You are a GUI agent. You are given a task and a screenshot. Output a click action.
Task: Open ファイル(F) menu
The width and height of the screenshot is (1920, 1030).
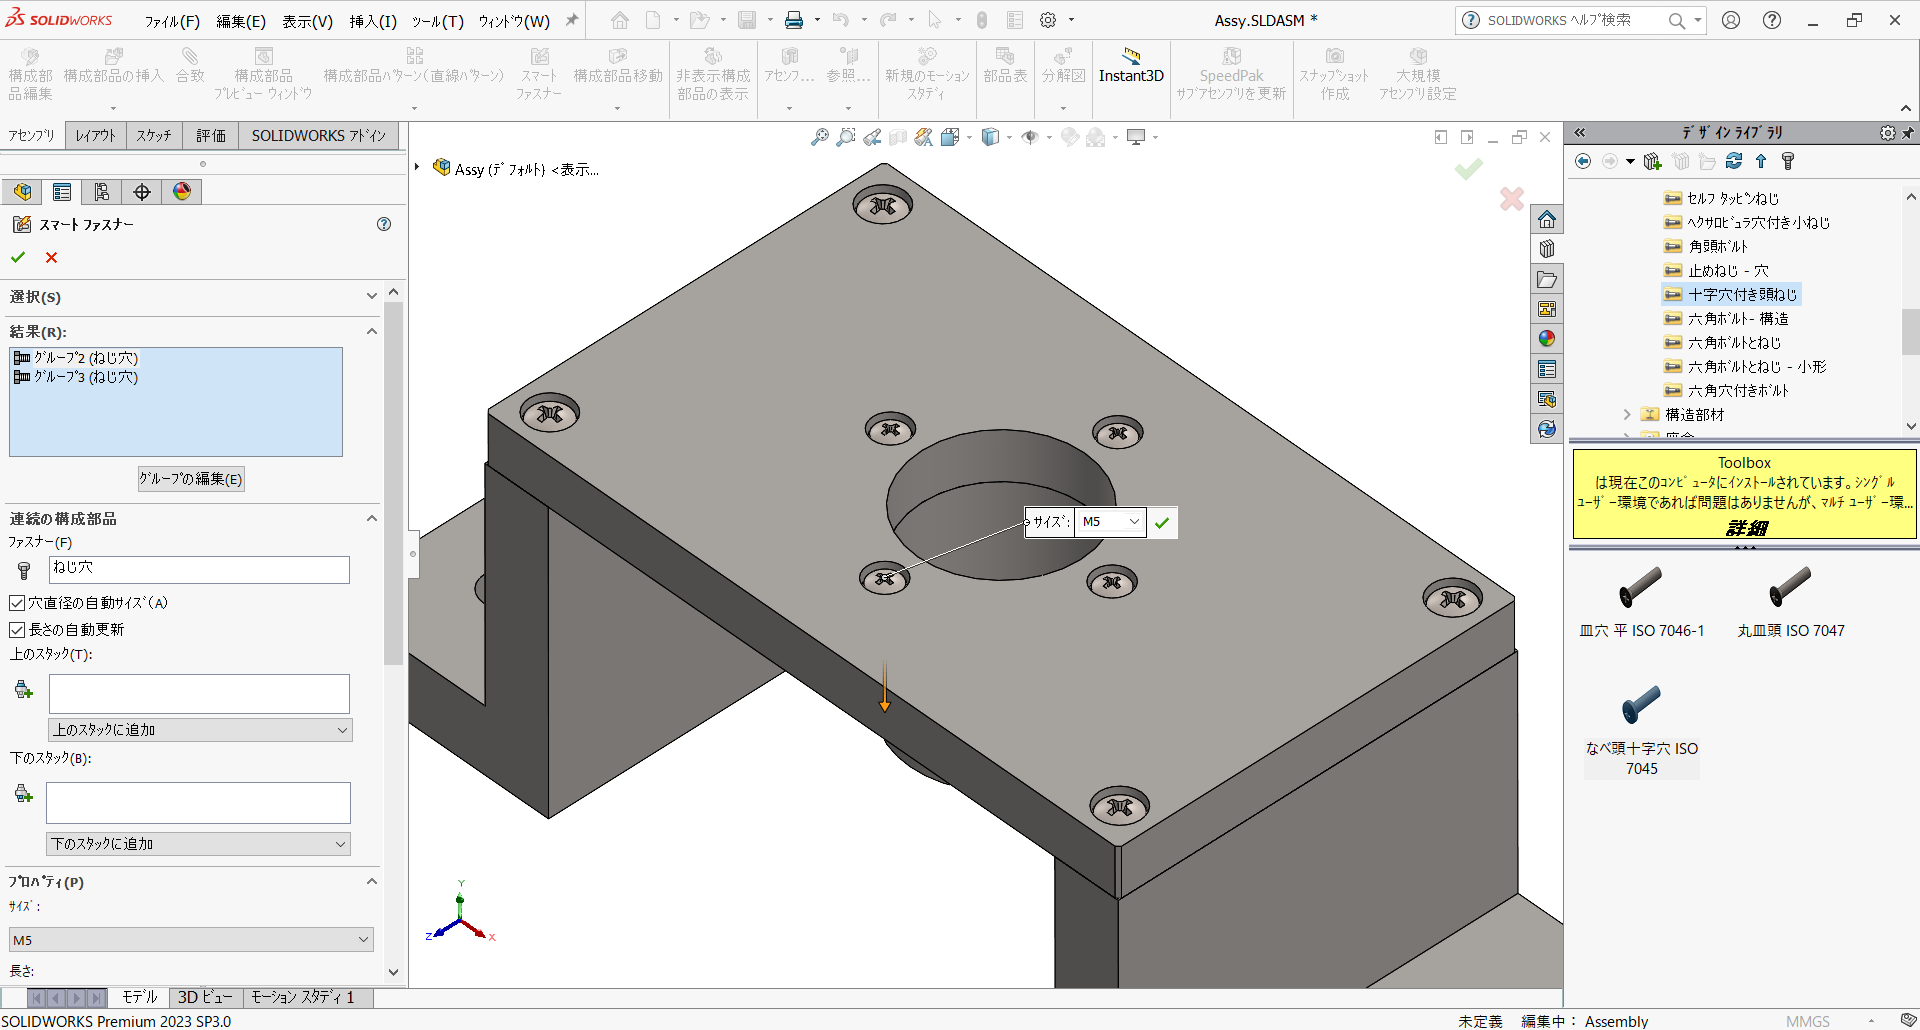172,21
